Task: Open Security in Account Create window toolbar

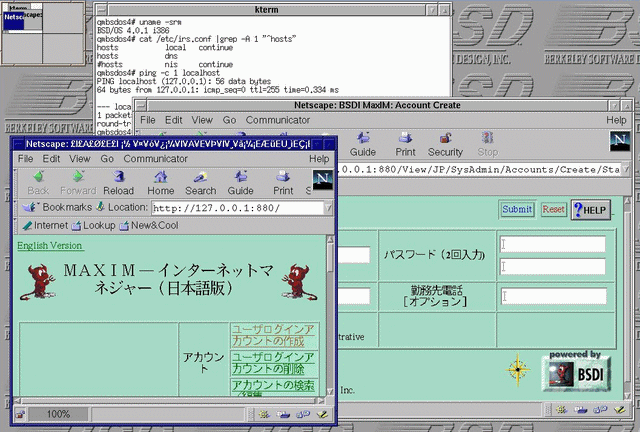Action: 445,144
